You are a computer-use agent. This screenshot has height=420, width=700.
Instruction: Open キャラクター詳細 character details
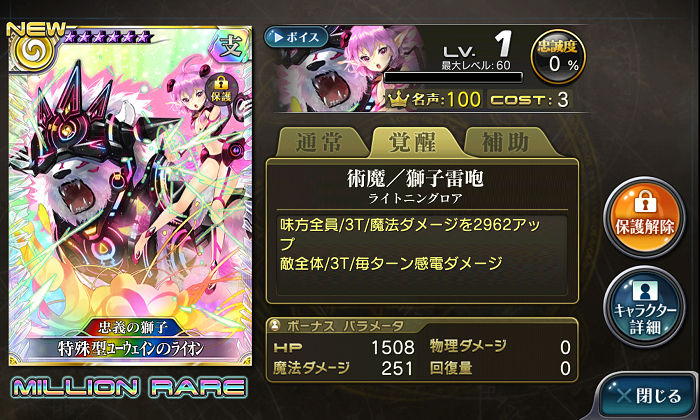(x=644, y=307)
